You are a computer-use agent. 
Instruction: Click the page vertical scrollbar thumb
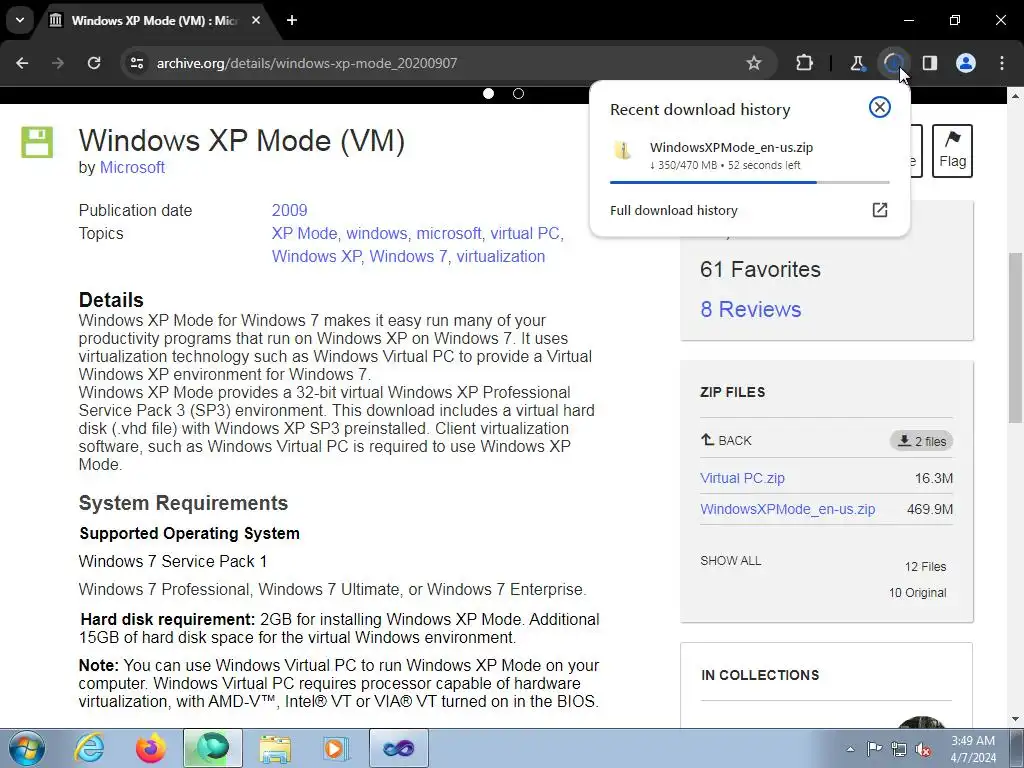pyautogui.click(x=1014, y=337)
